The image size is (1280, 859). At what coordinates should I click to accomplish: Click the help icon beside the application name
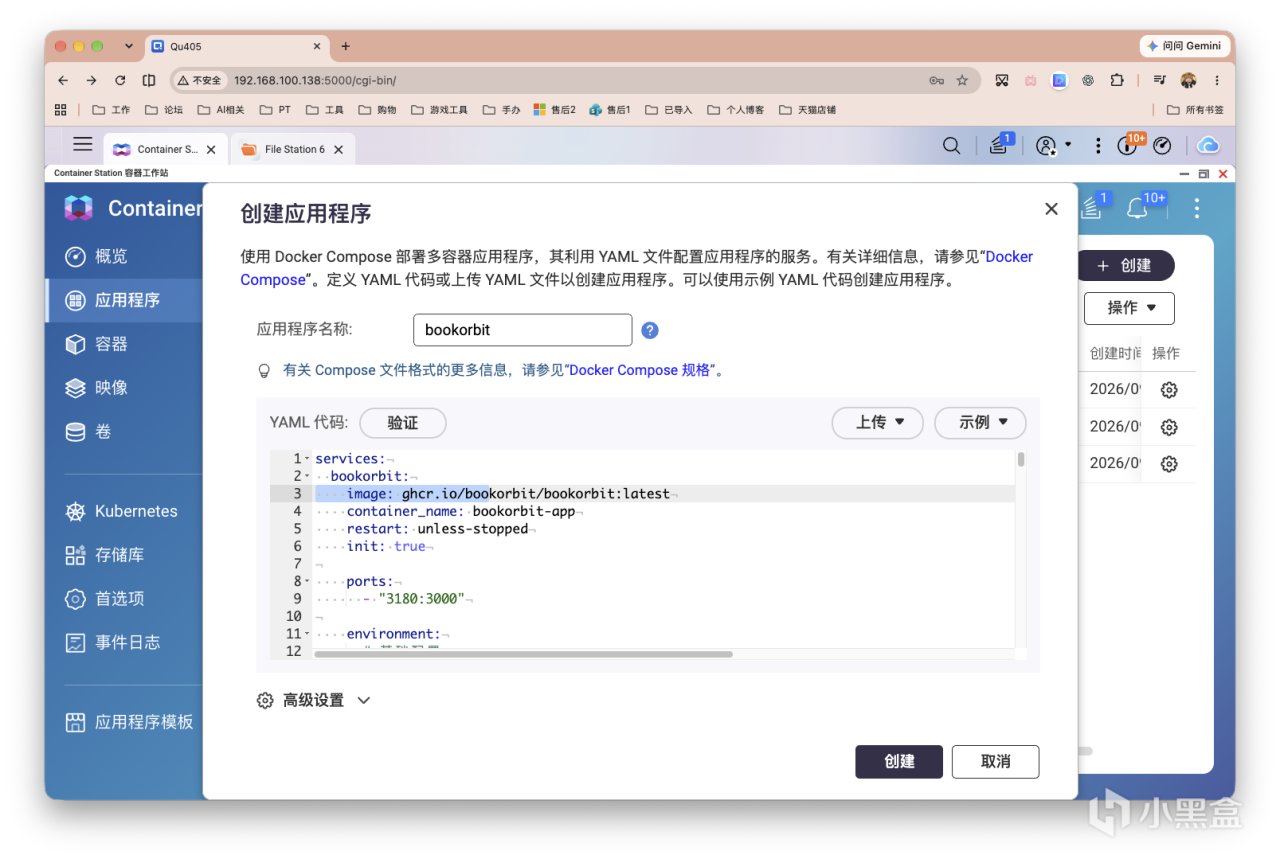click(x=650, y=330)
